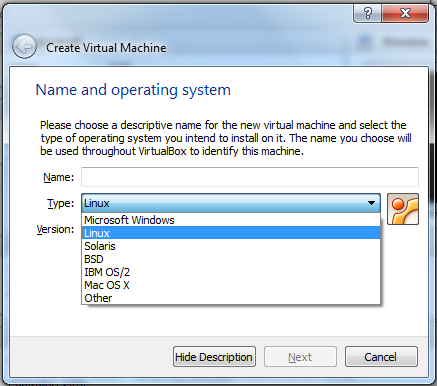Click the 'Name and operating system' heading
The height and width of the screenshot is (386, 437).
(133, 90)
